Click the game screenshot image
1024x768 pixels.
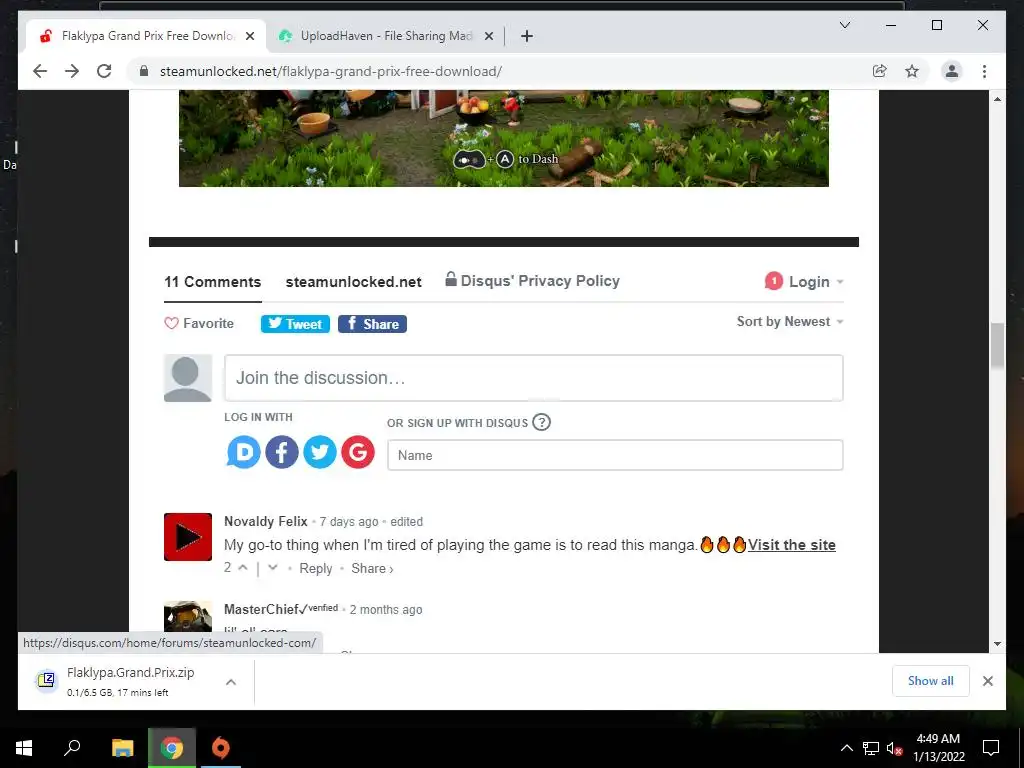[x=504, y=138]
